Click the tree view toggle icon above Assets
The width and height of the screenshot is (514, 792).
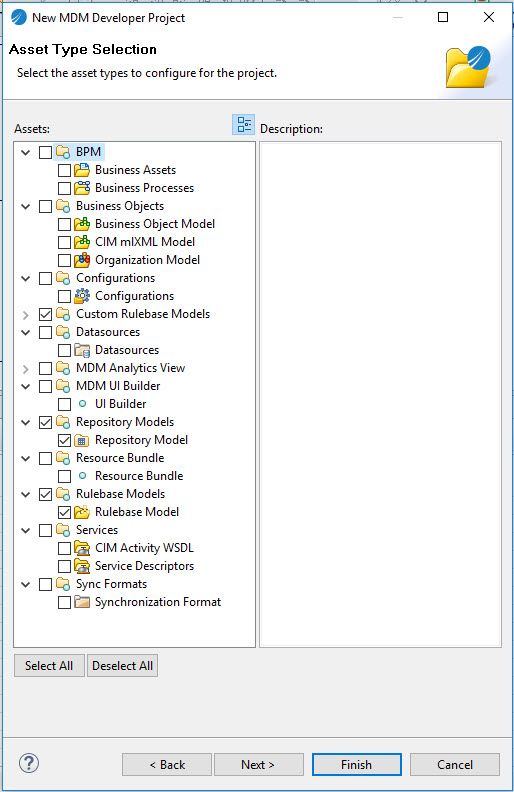tap(243, 124)
